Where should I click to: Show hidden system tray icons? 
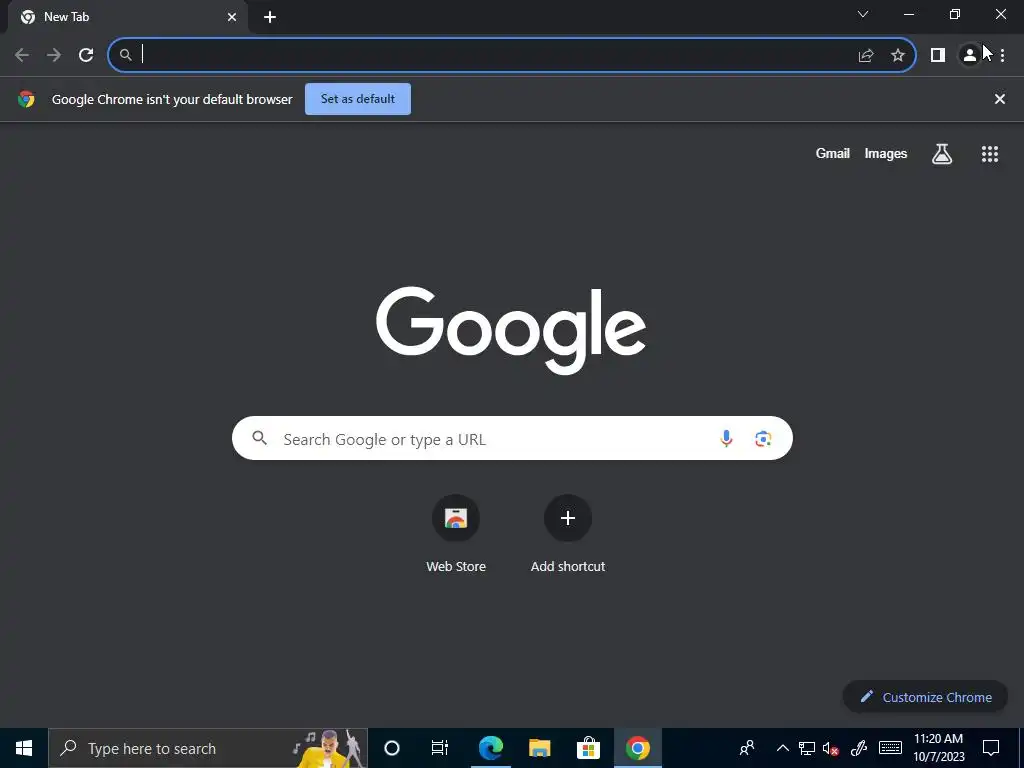pos(782,748)
